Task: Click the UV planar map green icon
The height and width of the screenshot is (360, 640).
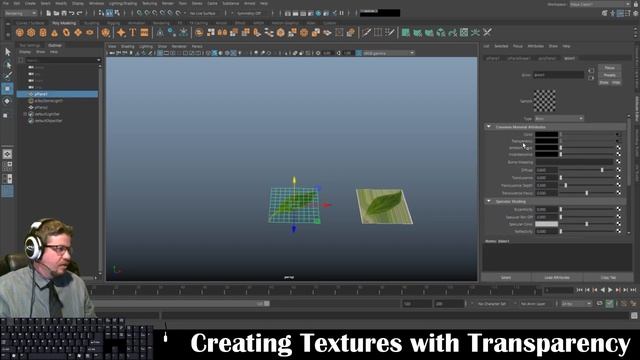Action: 405,32
